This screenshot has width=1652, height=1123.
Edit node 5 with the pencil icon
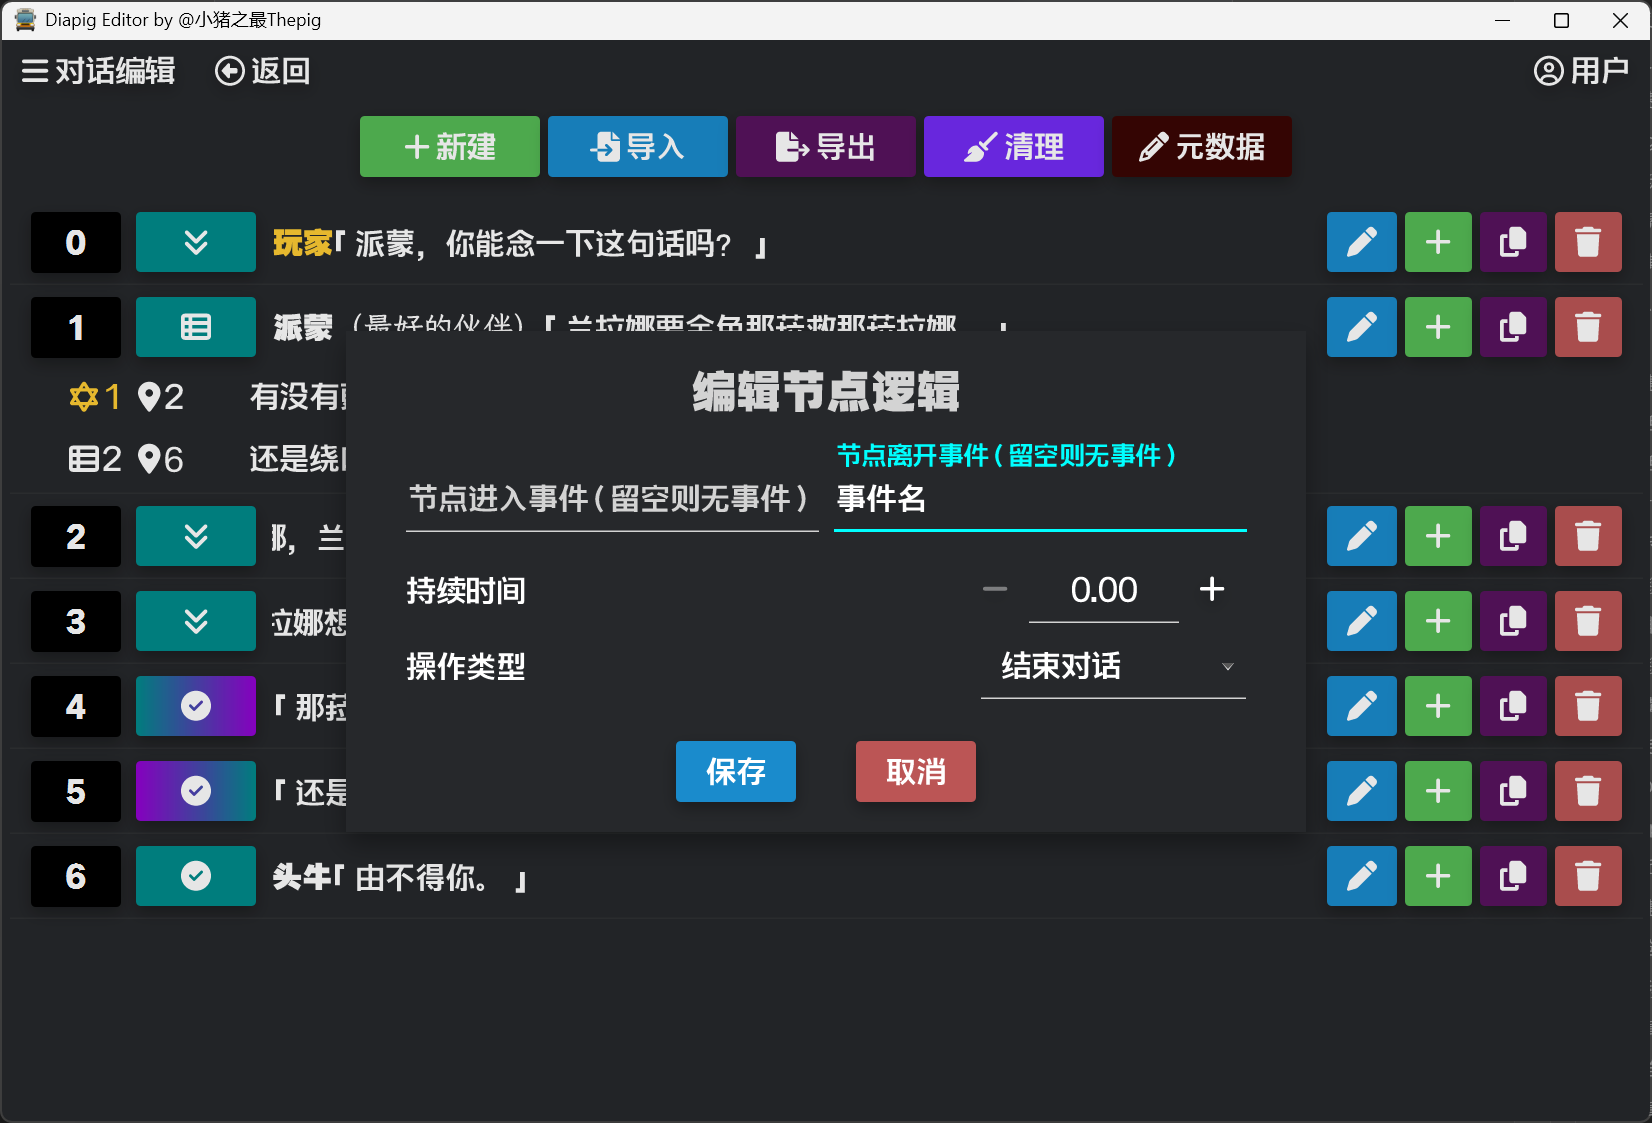(x=1361, y=791)
